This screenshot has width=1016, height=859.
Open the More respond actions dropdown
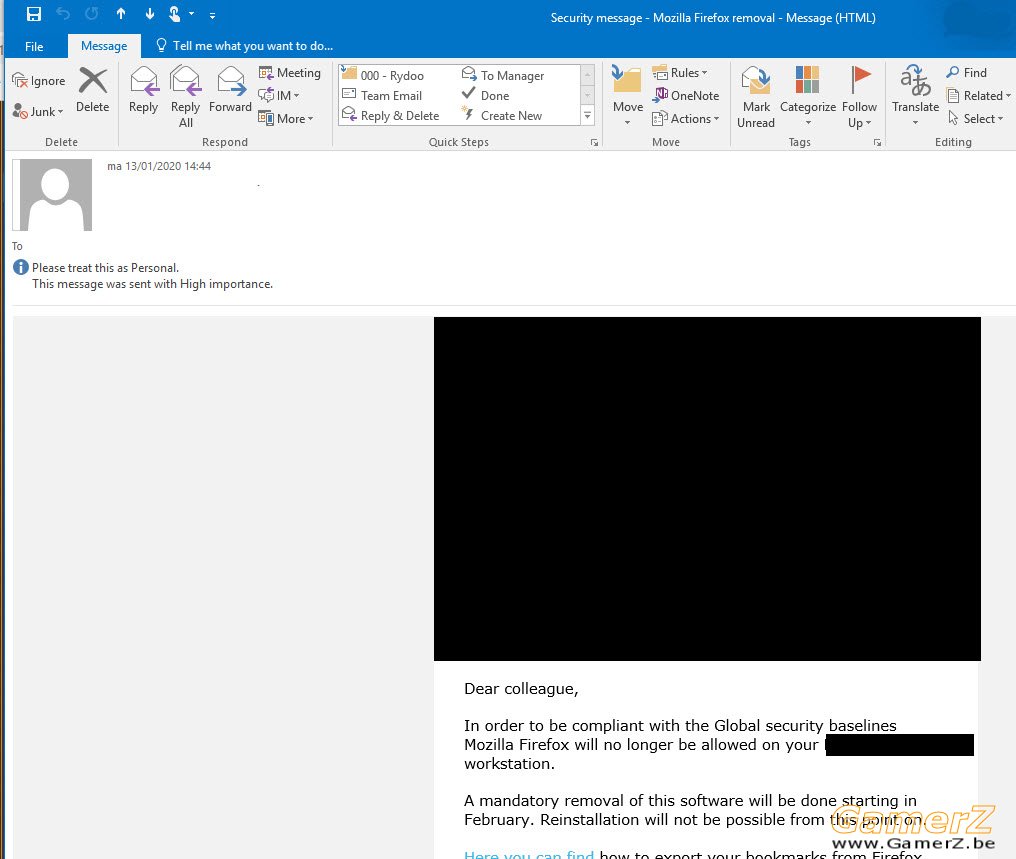(x=286, y=118)
